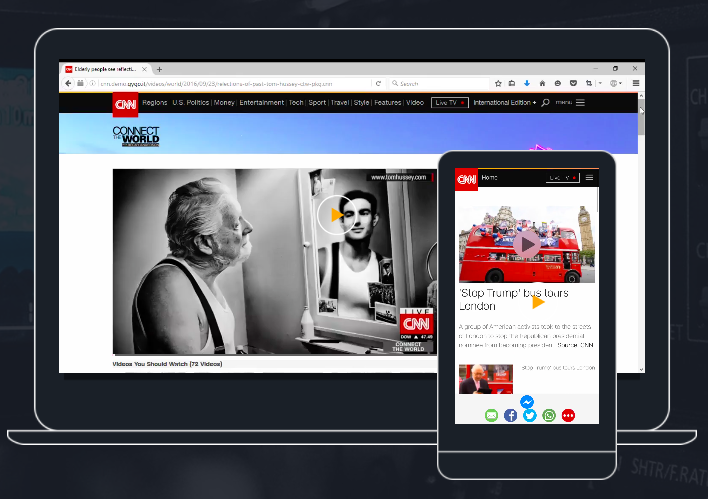Click the Live TV button on laptop
The width and height of the screenshot is (708, 499).
[450, 103]
